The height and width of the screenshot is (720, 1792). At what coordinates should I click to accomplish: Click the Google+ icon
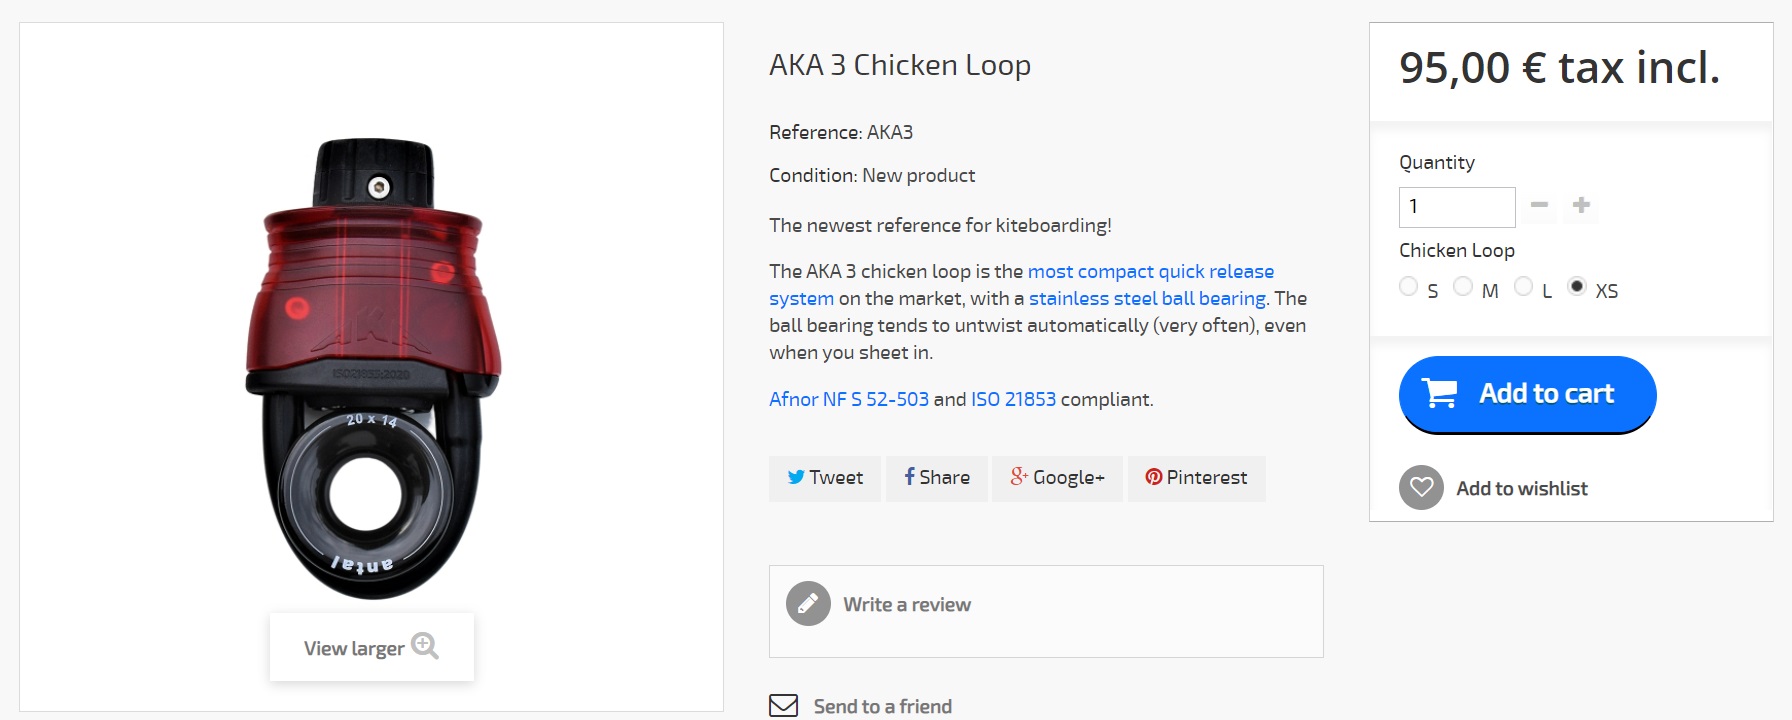(x=1018, y=477)
